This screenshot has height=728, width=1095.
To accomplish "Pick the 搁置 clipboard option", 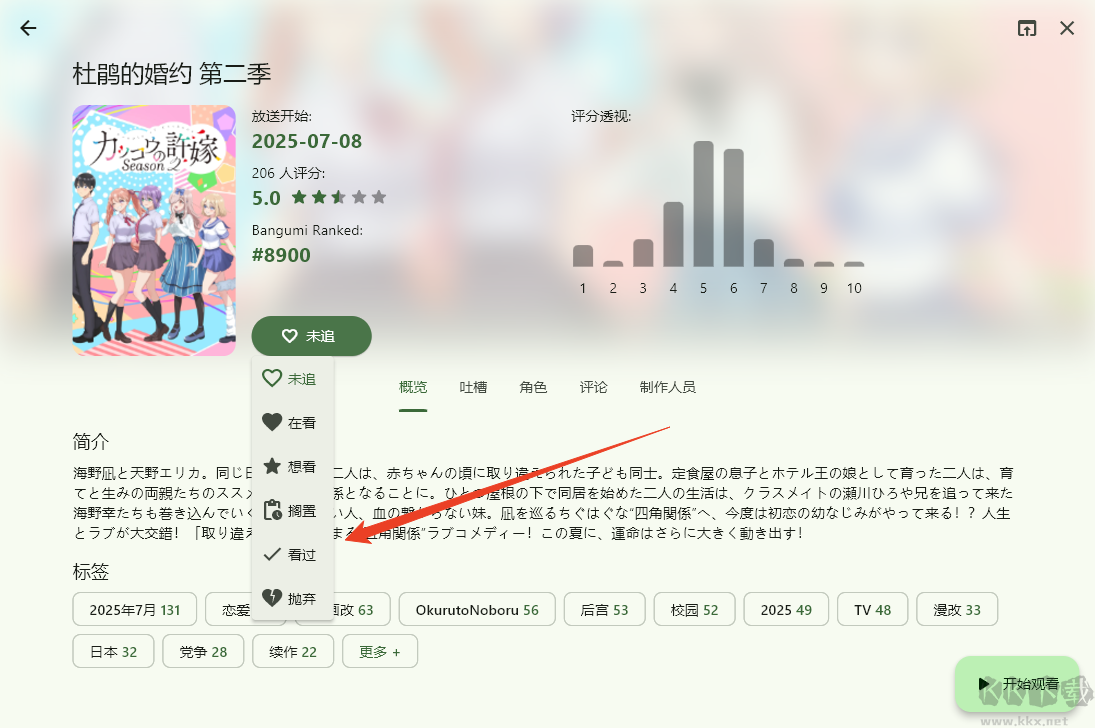I will coord(292,511).
